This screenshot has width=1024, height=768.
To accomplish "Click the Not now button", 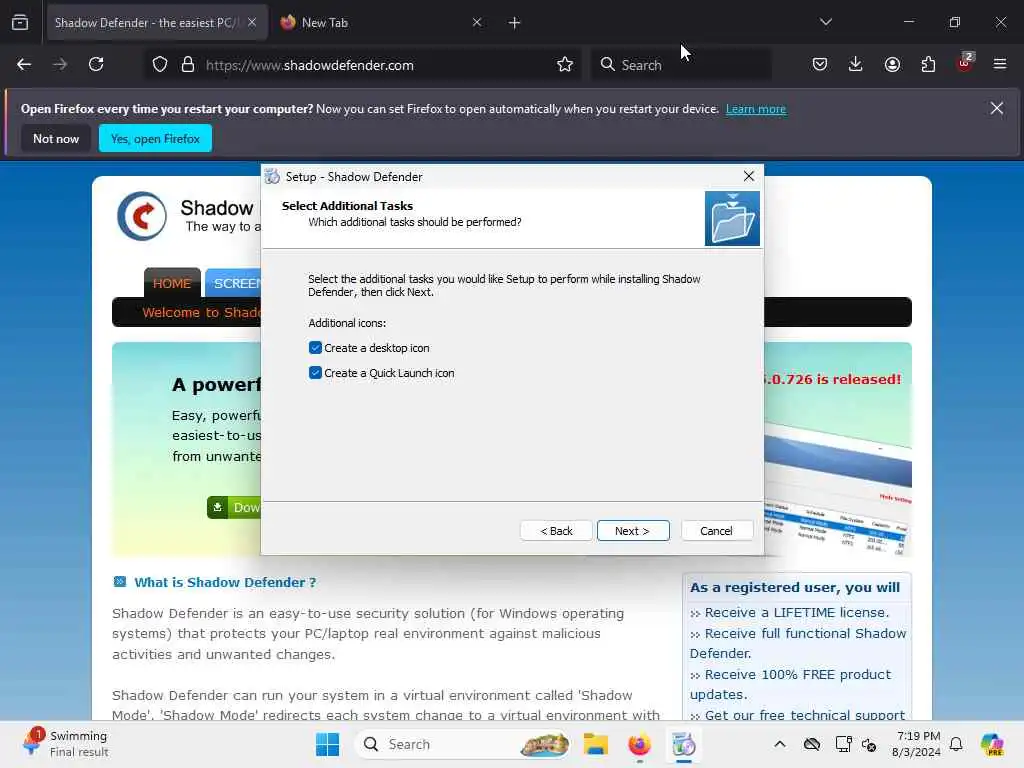I will pos(56,138).
